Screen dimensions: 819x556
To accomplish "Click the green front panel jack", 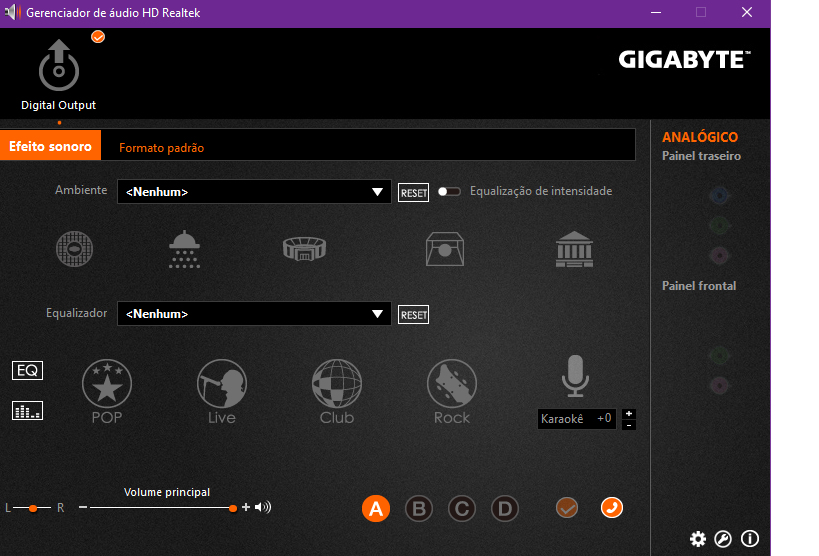I will [x=719, y=356].
